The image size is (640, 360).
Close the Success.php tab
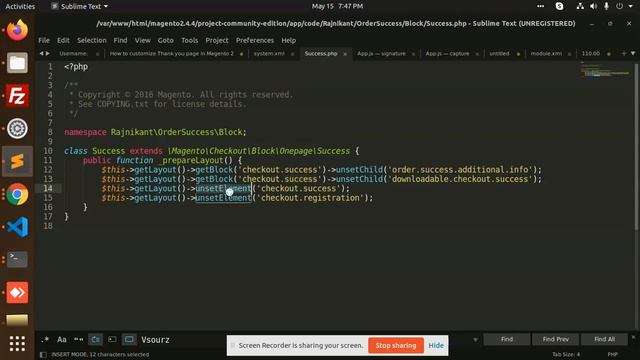coord(345,54)
